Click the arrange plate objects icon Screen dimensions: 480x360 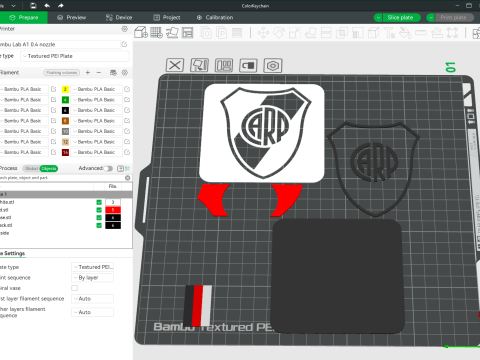pos(224,65)
